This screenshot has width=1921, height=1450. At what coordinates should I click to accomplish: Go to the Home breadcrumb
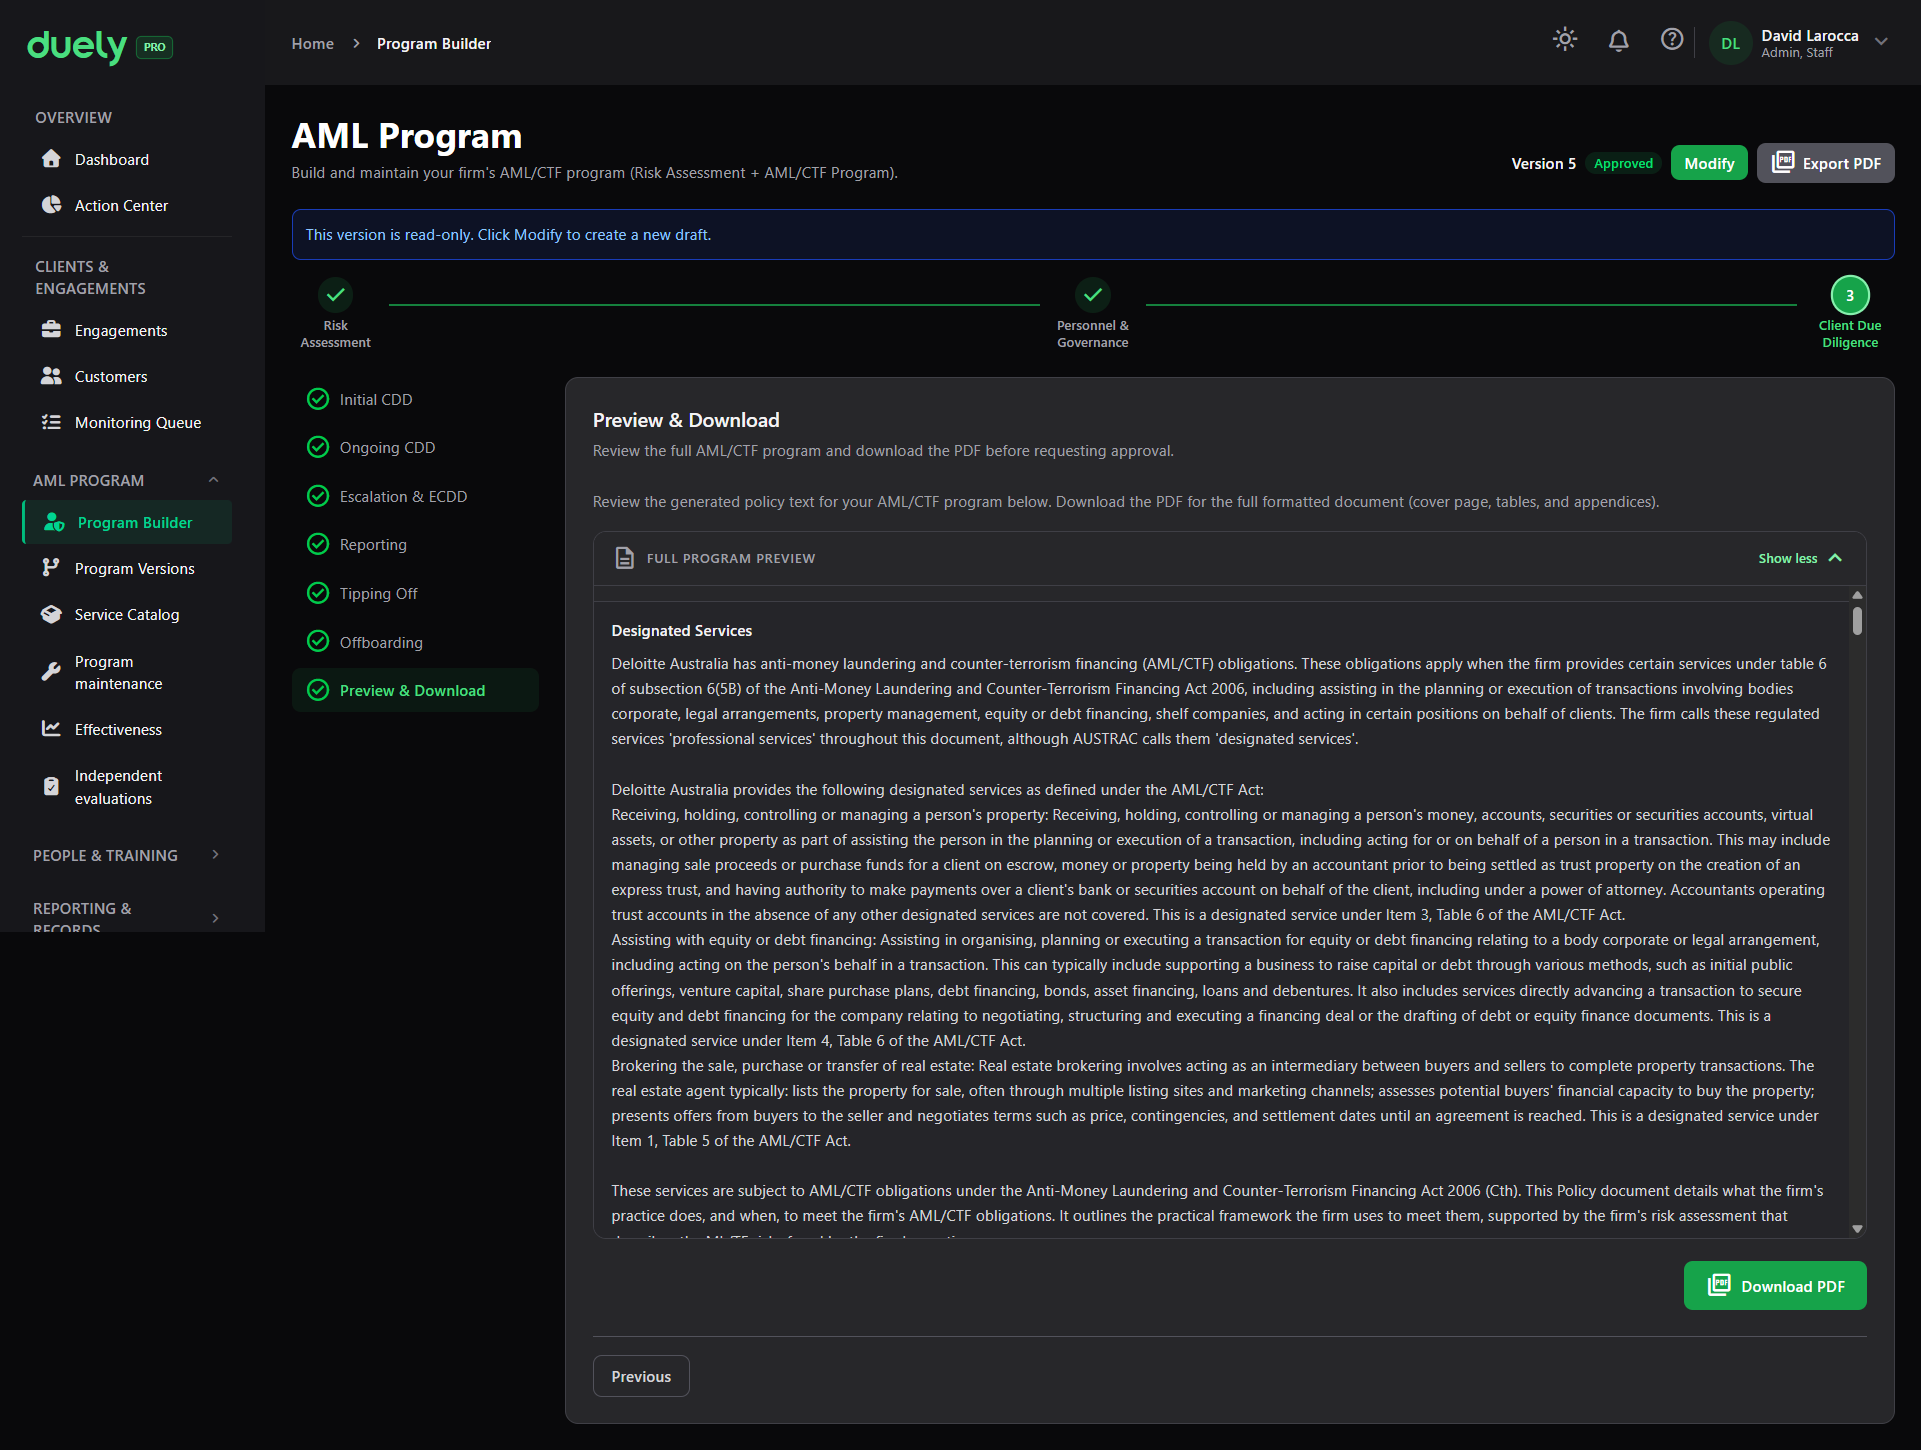click(313, 44)
